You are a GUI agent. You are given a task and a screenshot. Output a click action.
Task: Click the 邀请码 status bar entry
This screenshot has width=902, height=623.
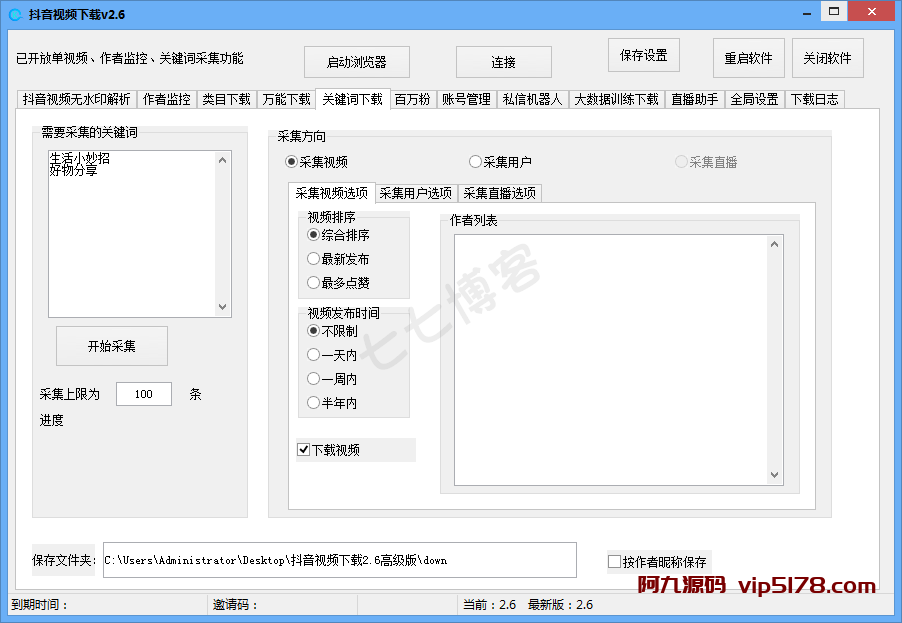236,605
